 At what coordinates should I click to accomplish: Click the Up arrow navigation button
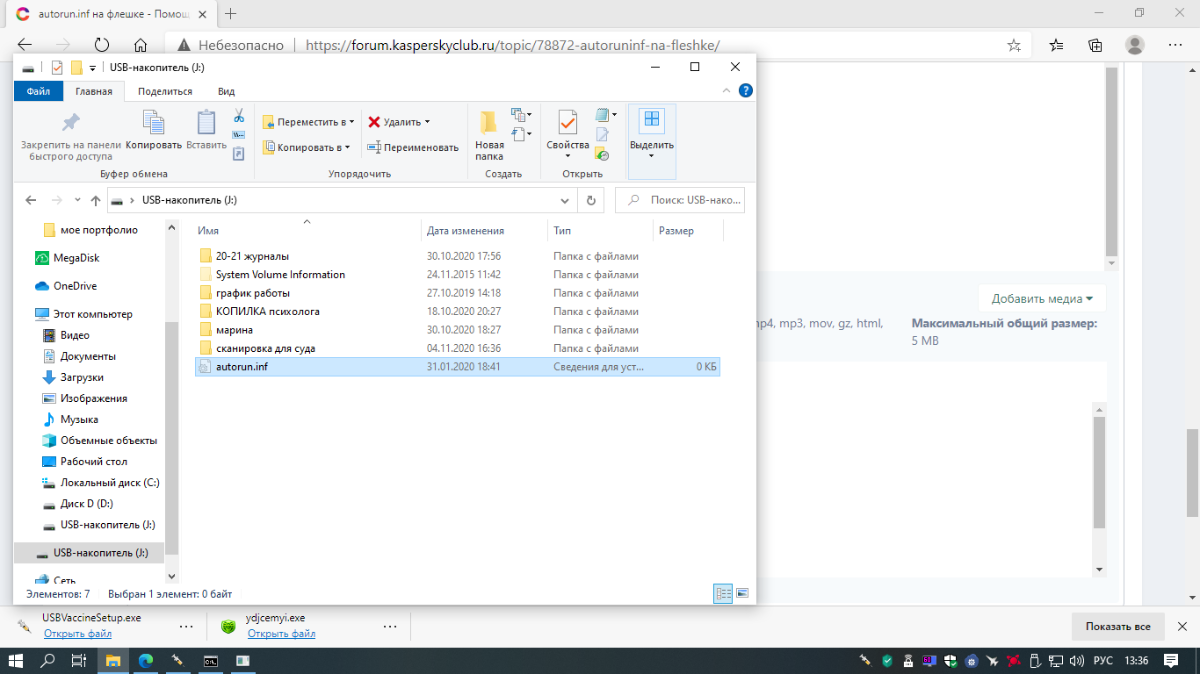point(96,200)
